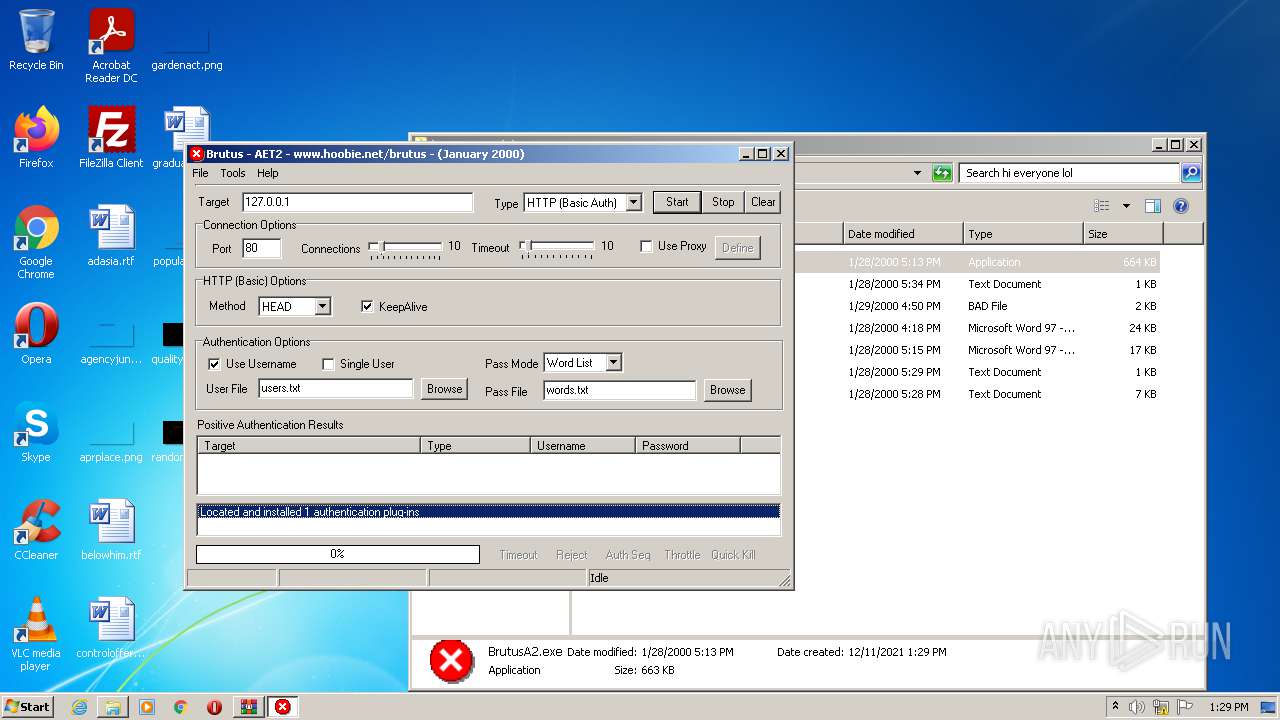
Task: Open Windows Media Player taskbar icon
Action: click(147, 707)
